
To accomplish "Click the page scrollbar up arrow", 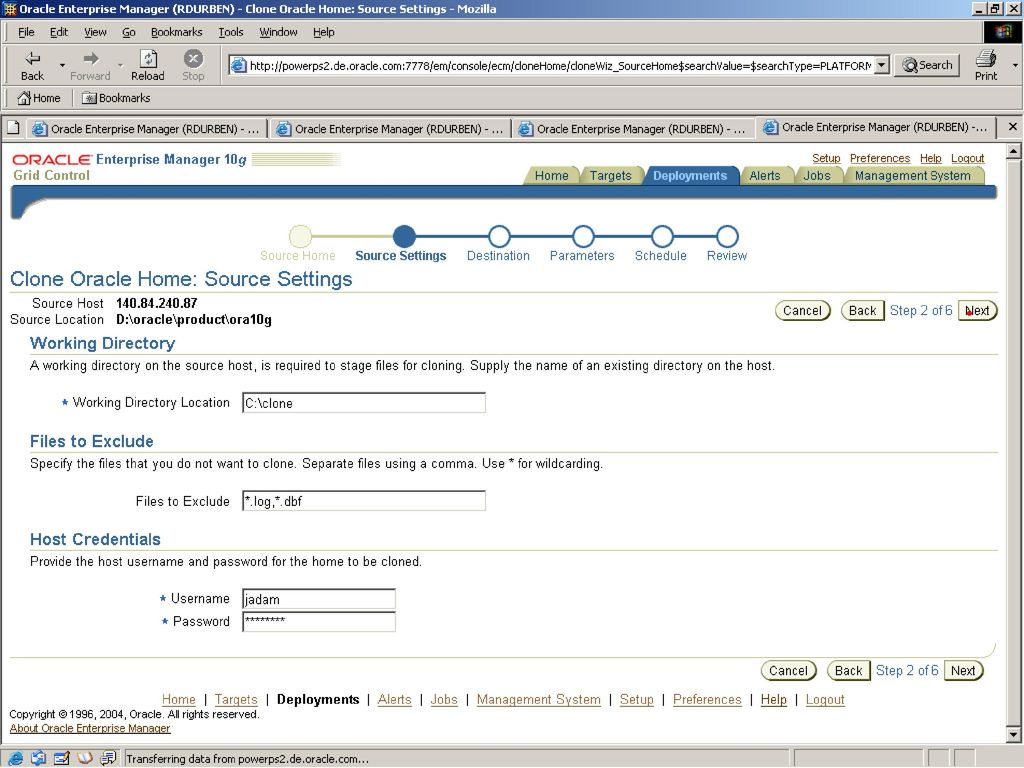I will point(1013,152).
